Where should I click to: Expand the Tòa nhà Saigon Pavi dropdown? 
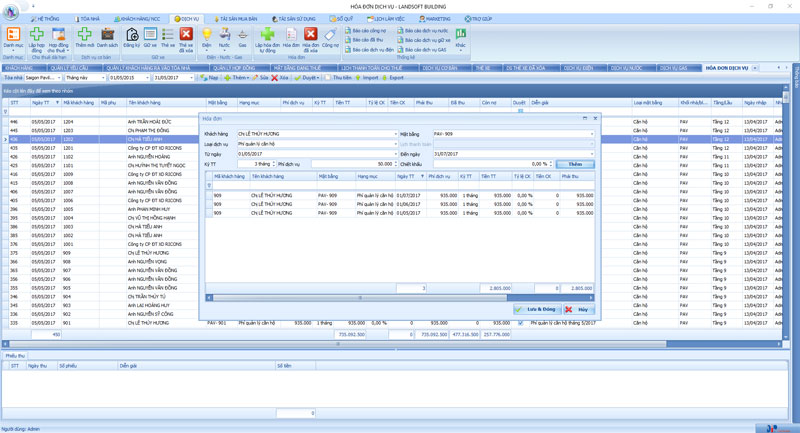pos(59,78)
